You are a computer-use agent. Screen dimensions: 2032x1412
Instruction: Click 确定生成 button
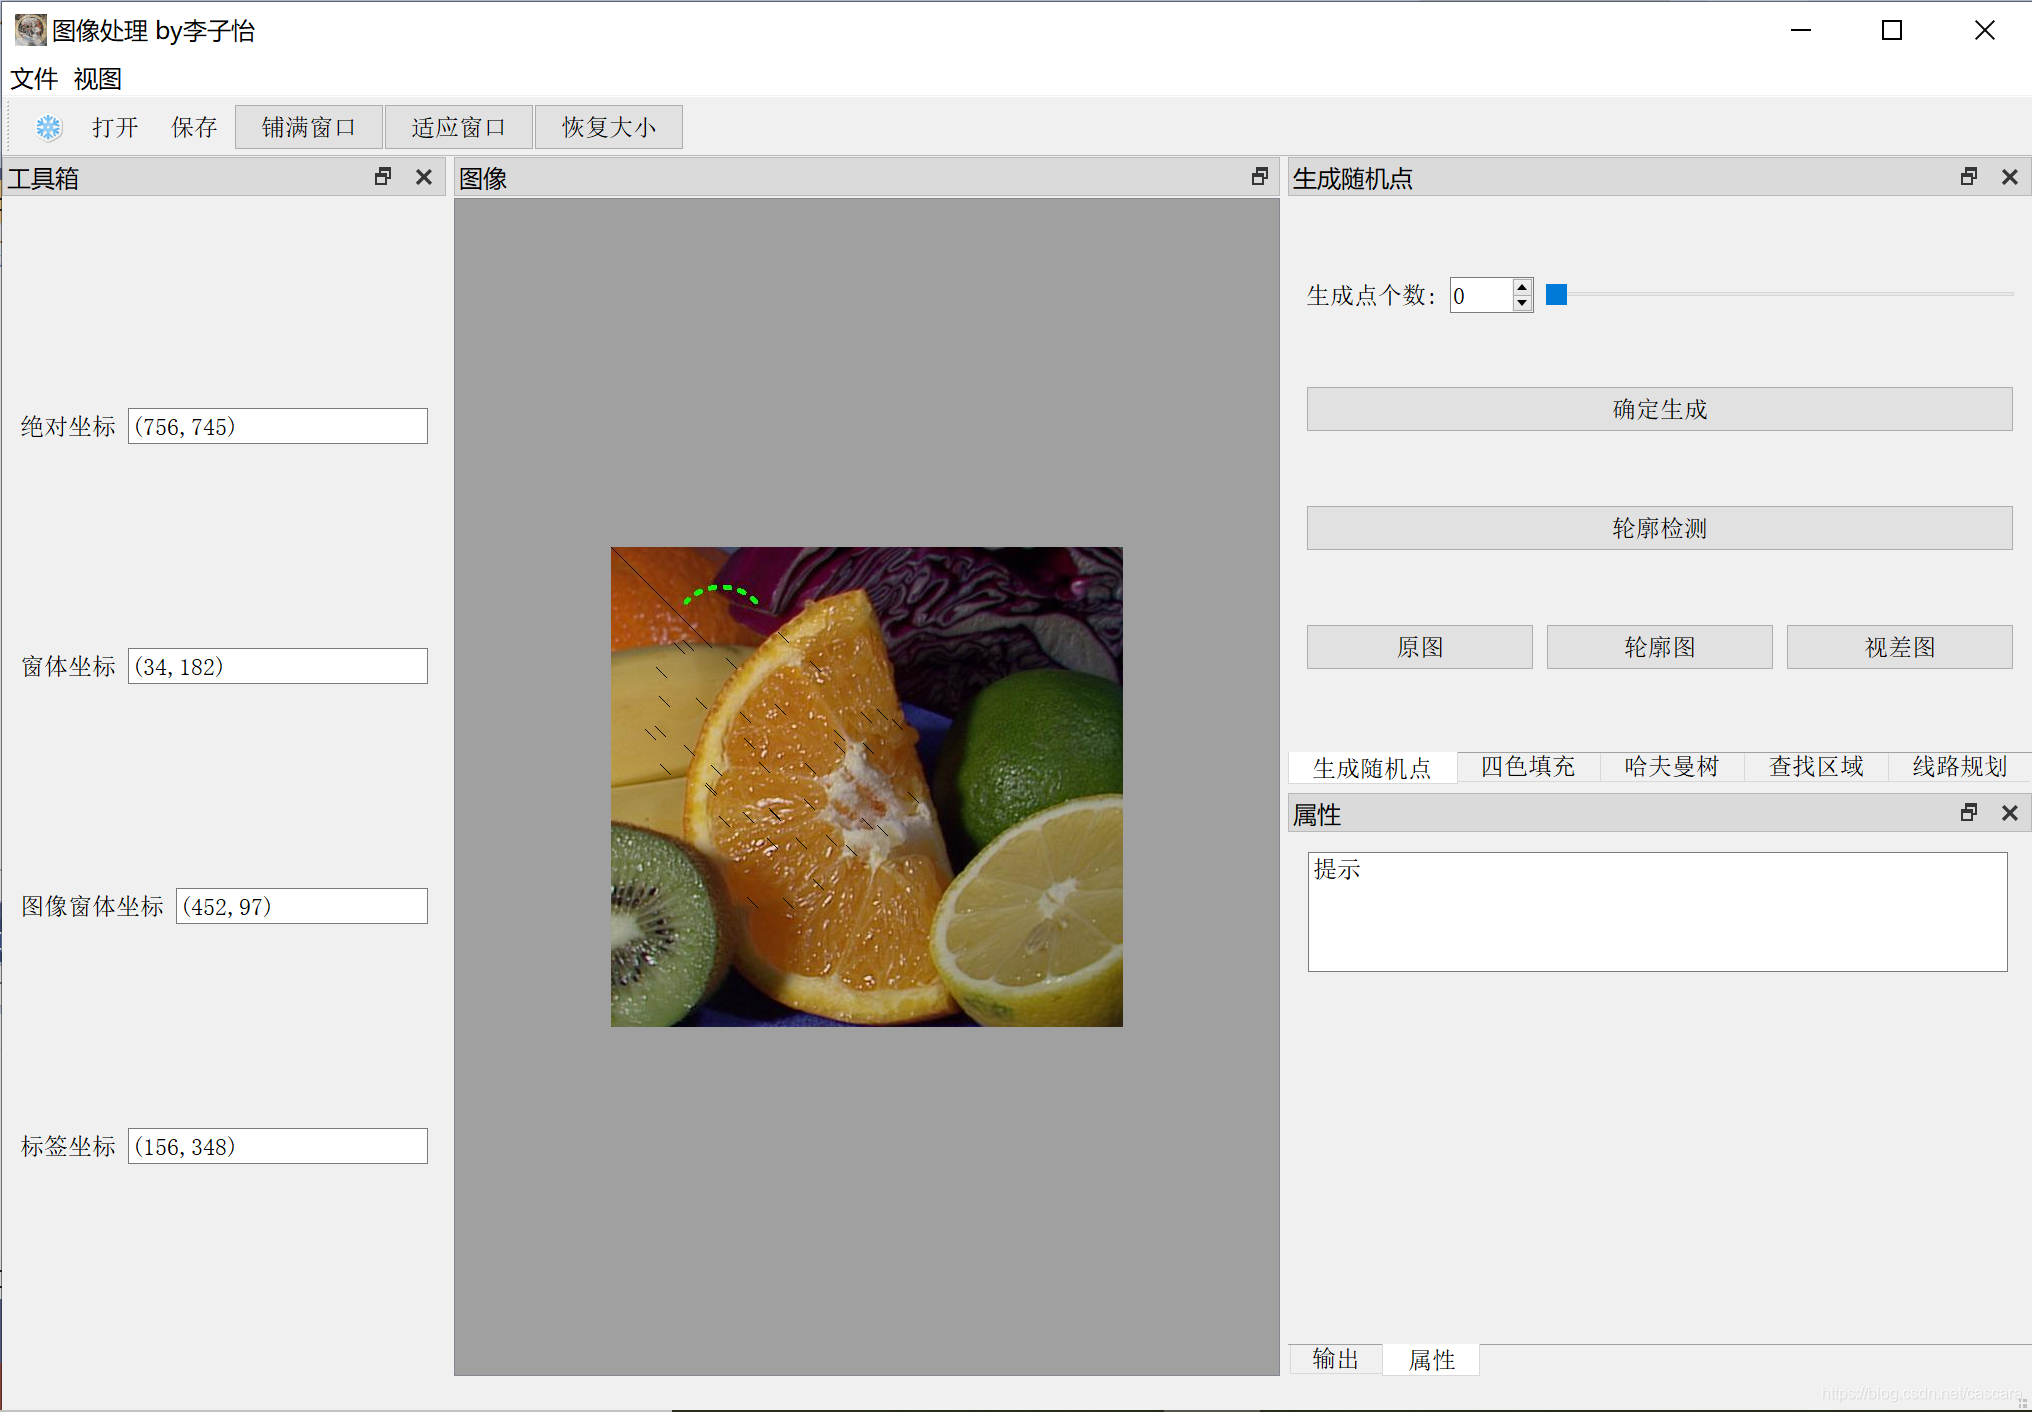(x=1659, y=409)
